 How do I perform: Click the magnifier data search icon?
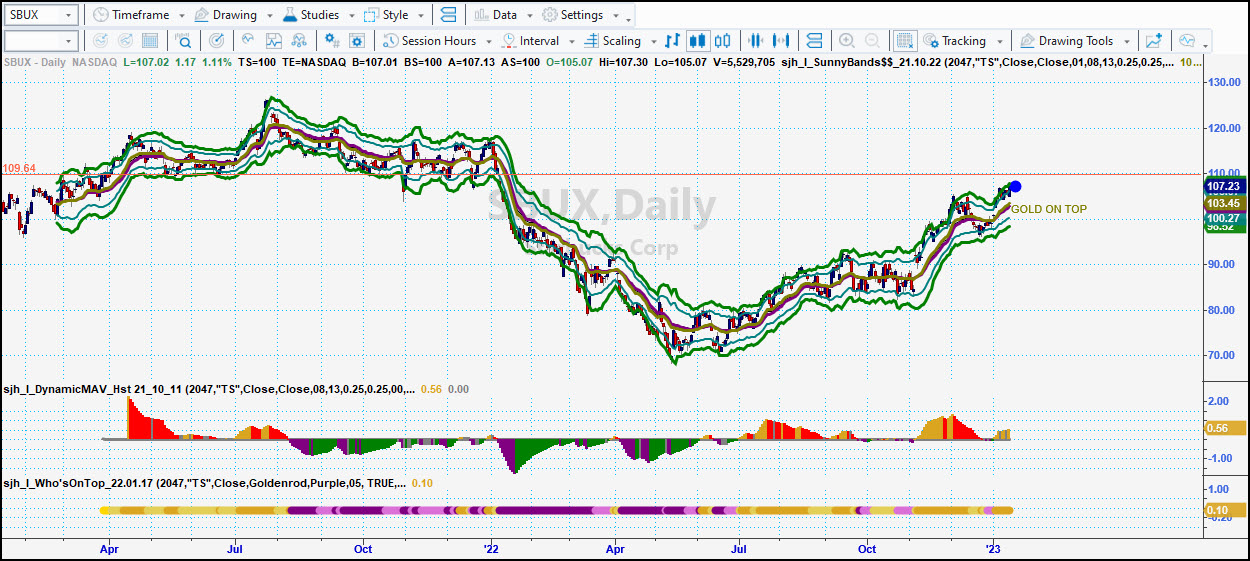coord(184,41)
